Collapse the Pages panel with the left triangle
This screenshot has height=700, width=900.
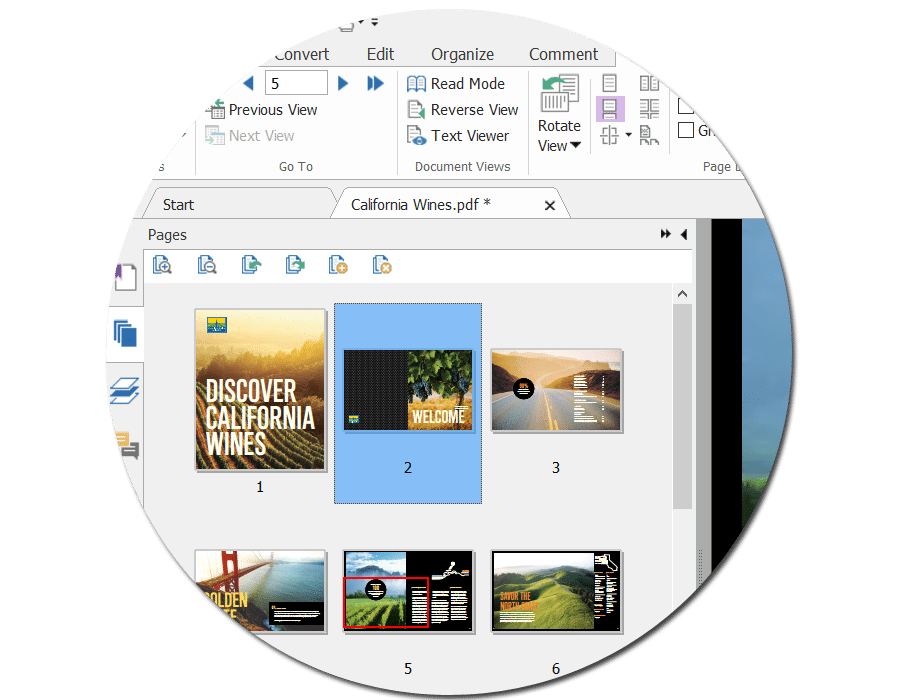tap(684, 234)
